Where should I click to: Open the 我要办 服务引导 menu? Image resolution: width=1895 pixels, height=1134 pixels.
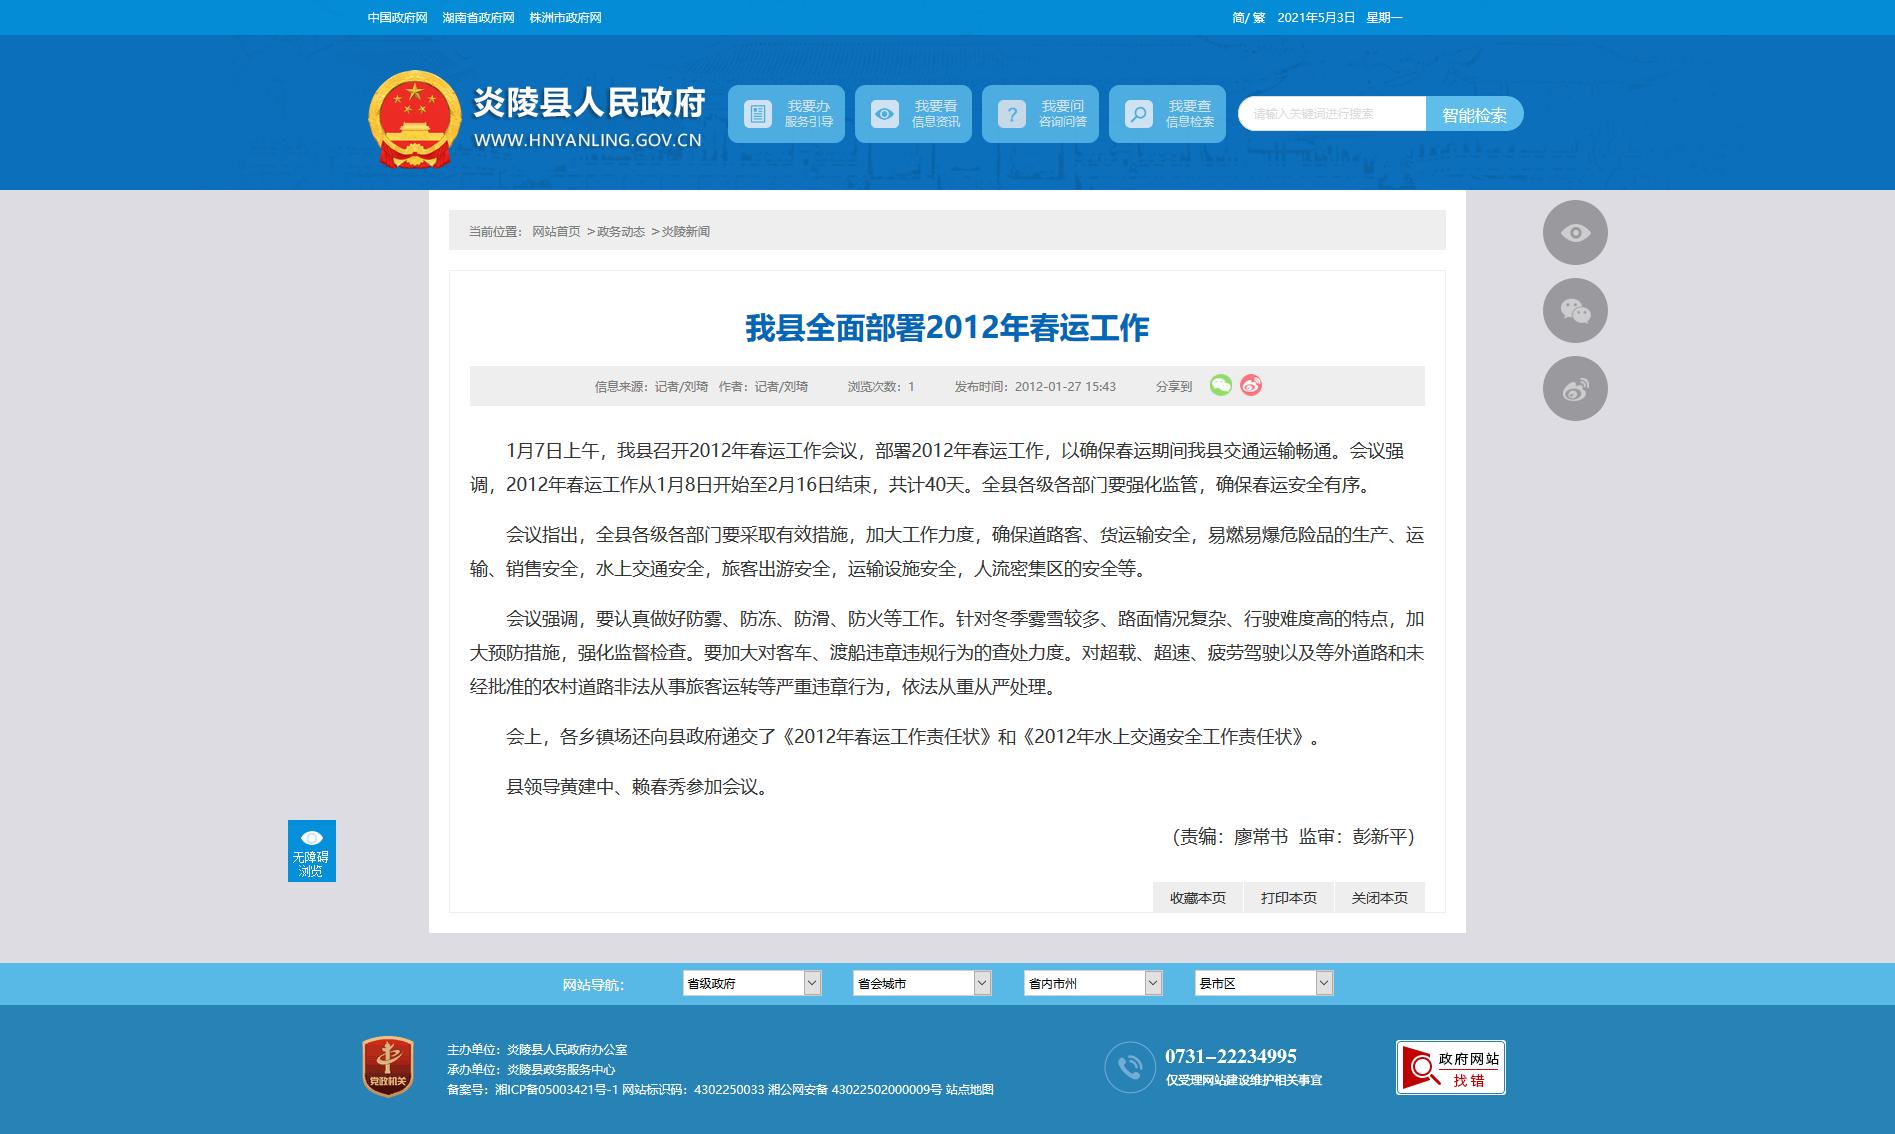(x=786, y=114)
